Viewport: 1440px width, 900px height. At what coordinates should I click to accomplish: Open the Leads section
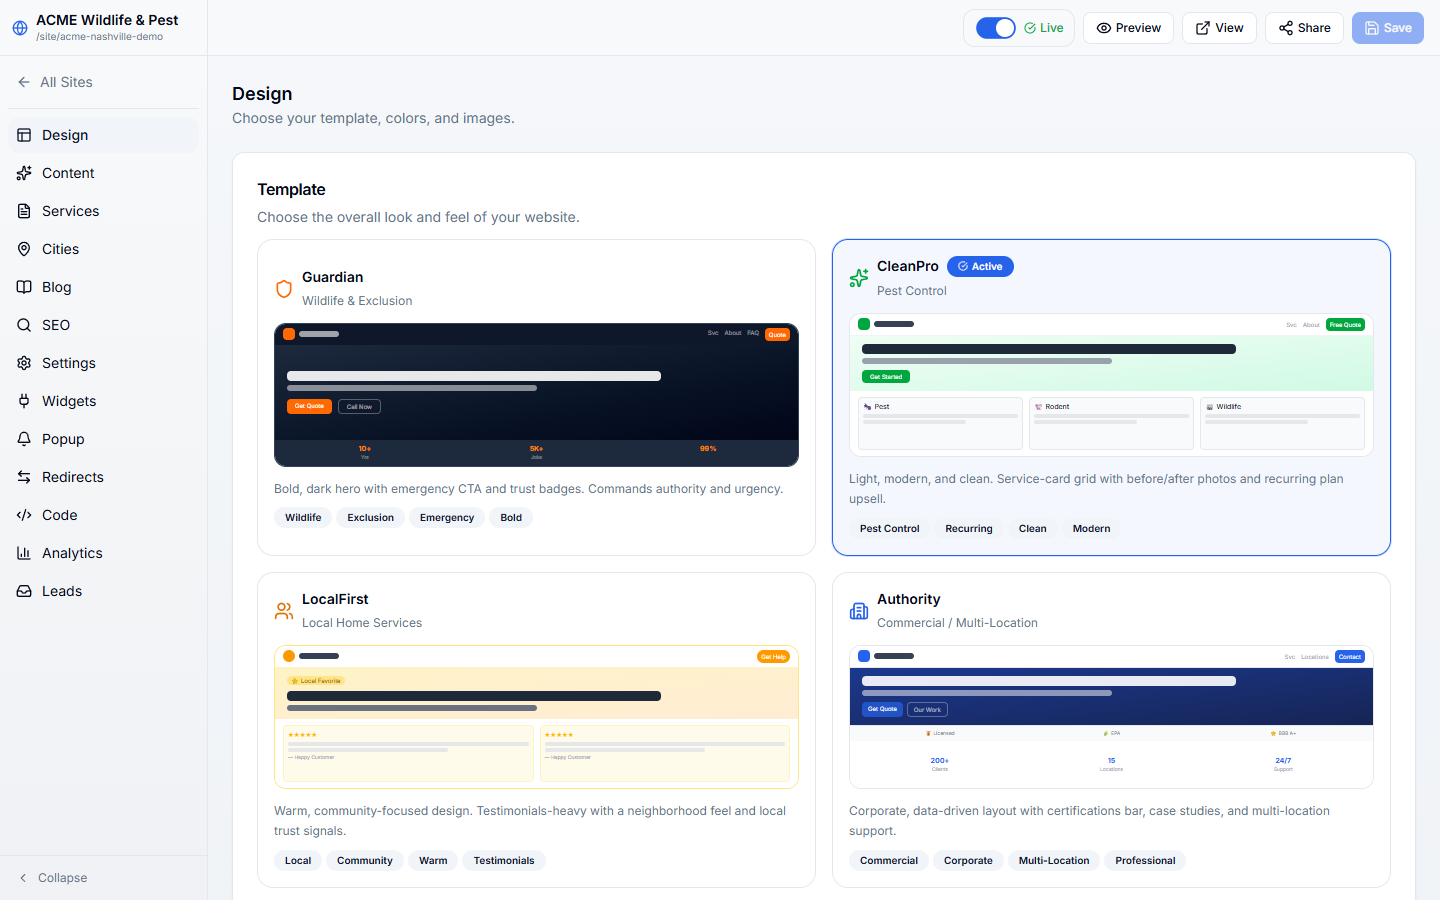pyautogui.click(x=103, y=591)
